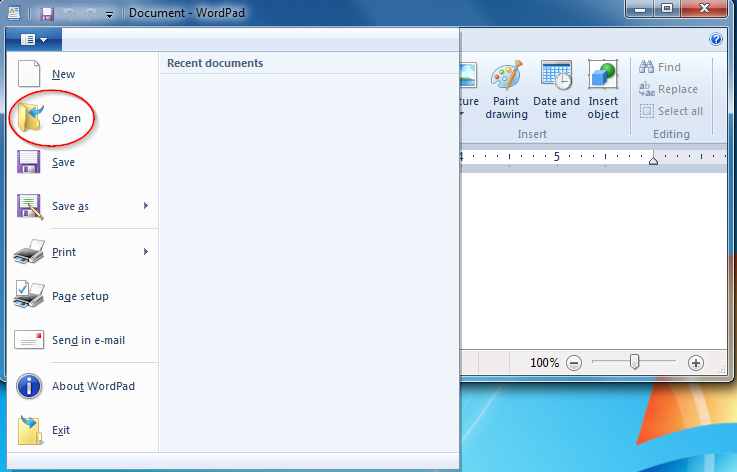The image size is (737, 472).
Task: Choose Exit from the file menu
Action: 61,430
